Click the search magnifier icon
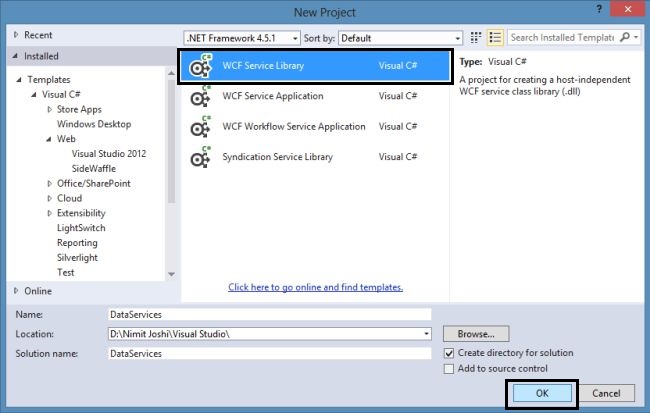This screenshot has width=650, height=413. coord(624,37)
